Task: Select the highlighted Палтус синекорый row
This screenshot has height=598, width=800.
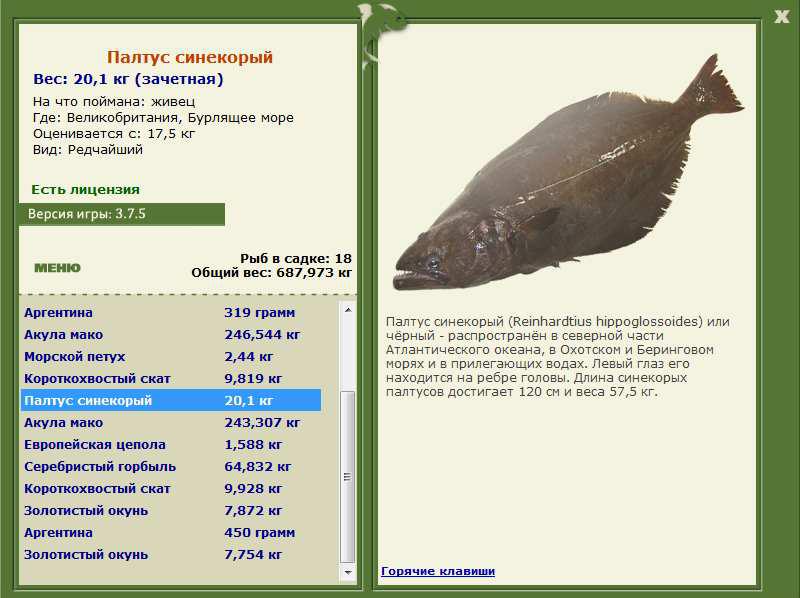Action: click(171, 401)
